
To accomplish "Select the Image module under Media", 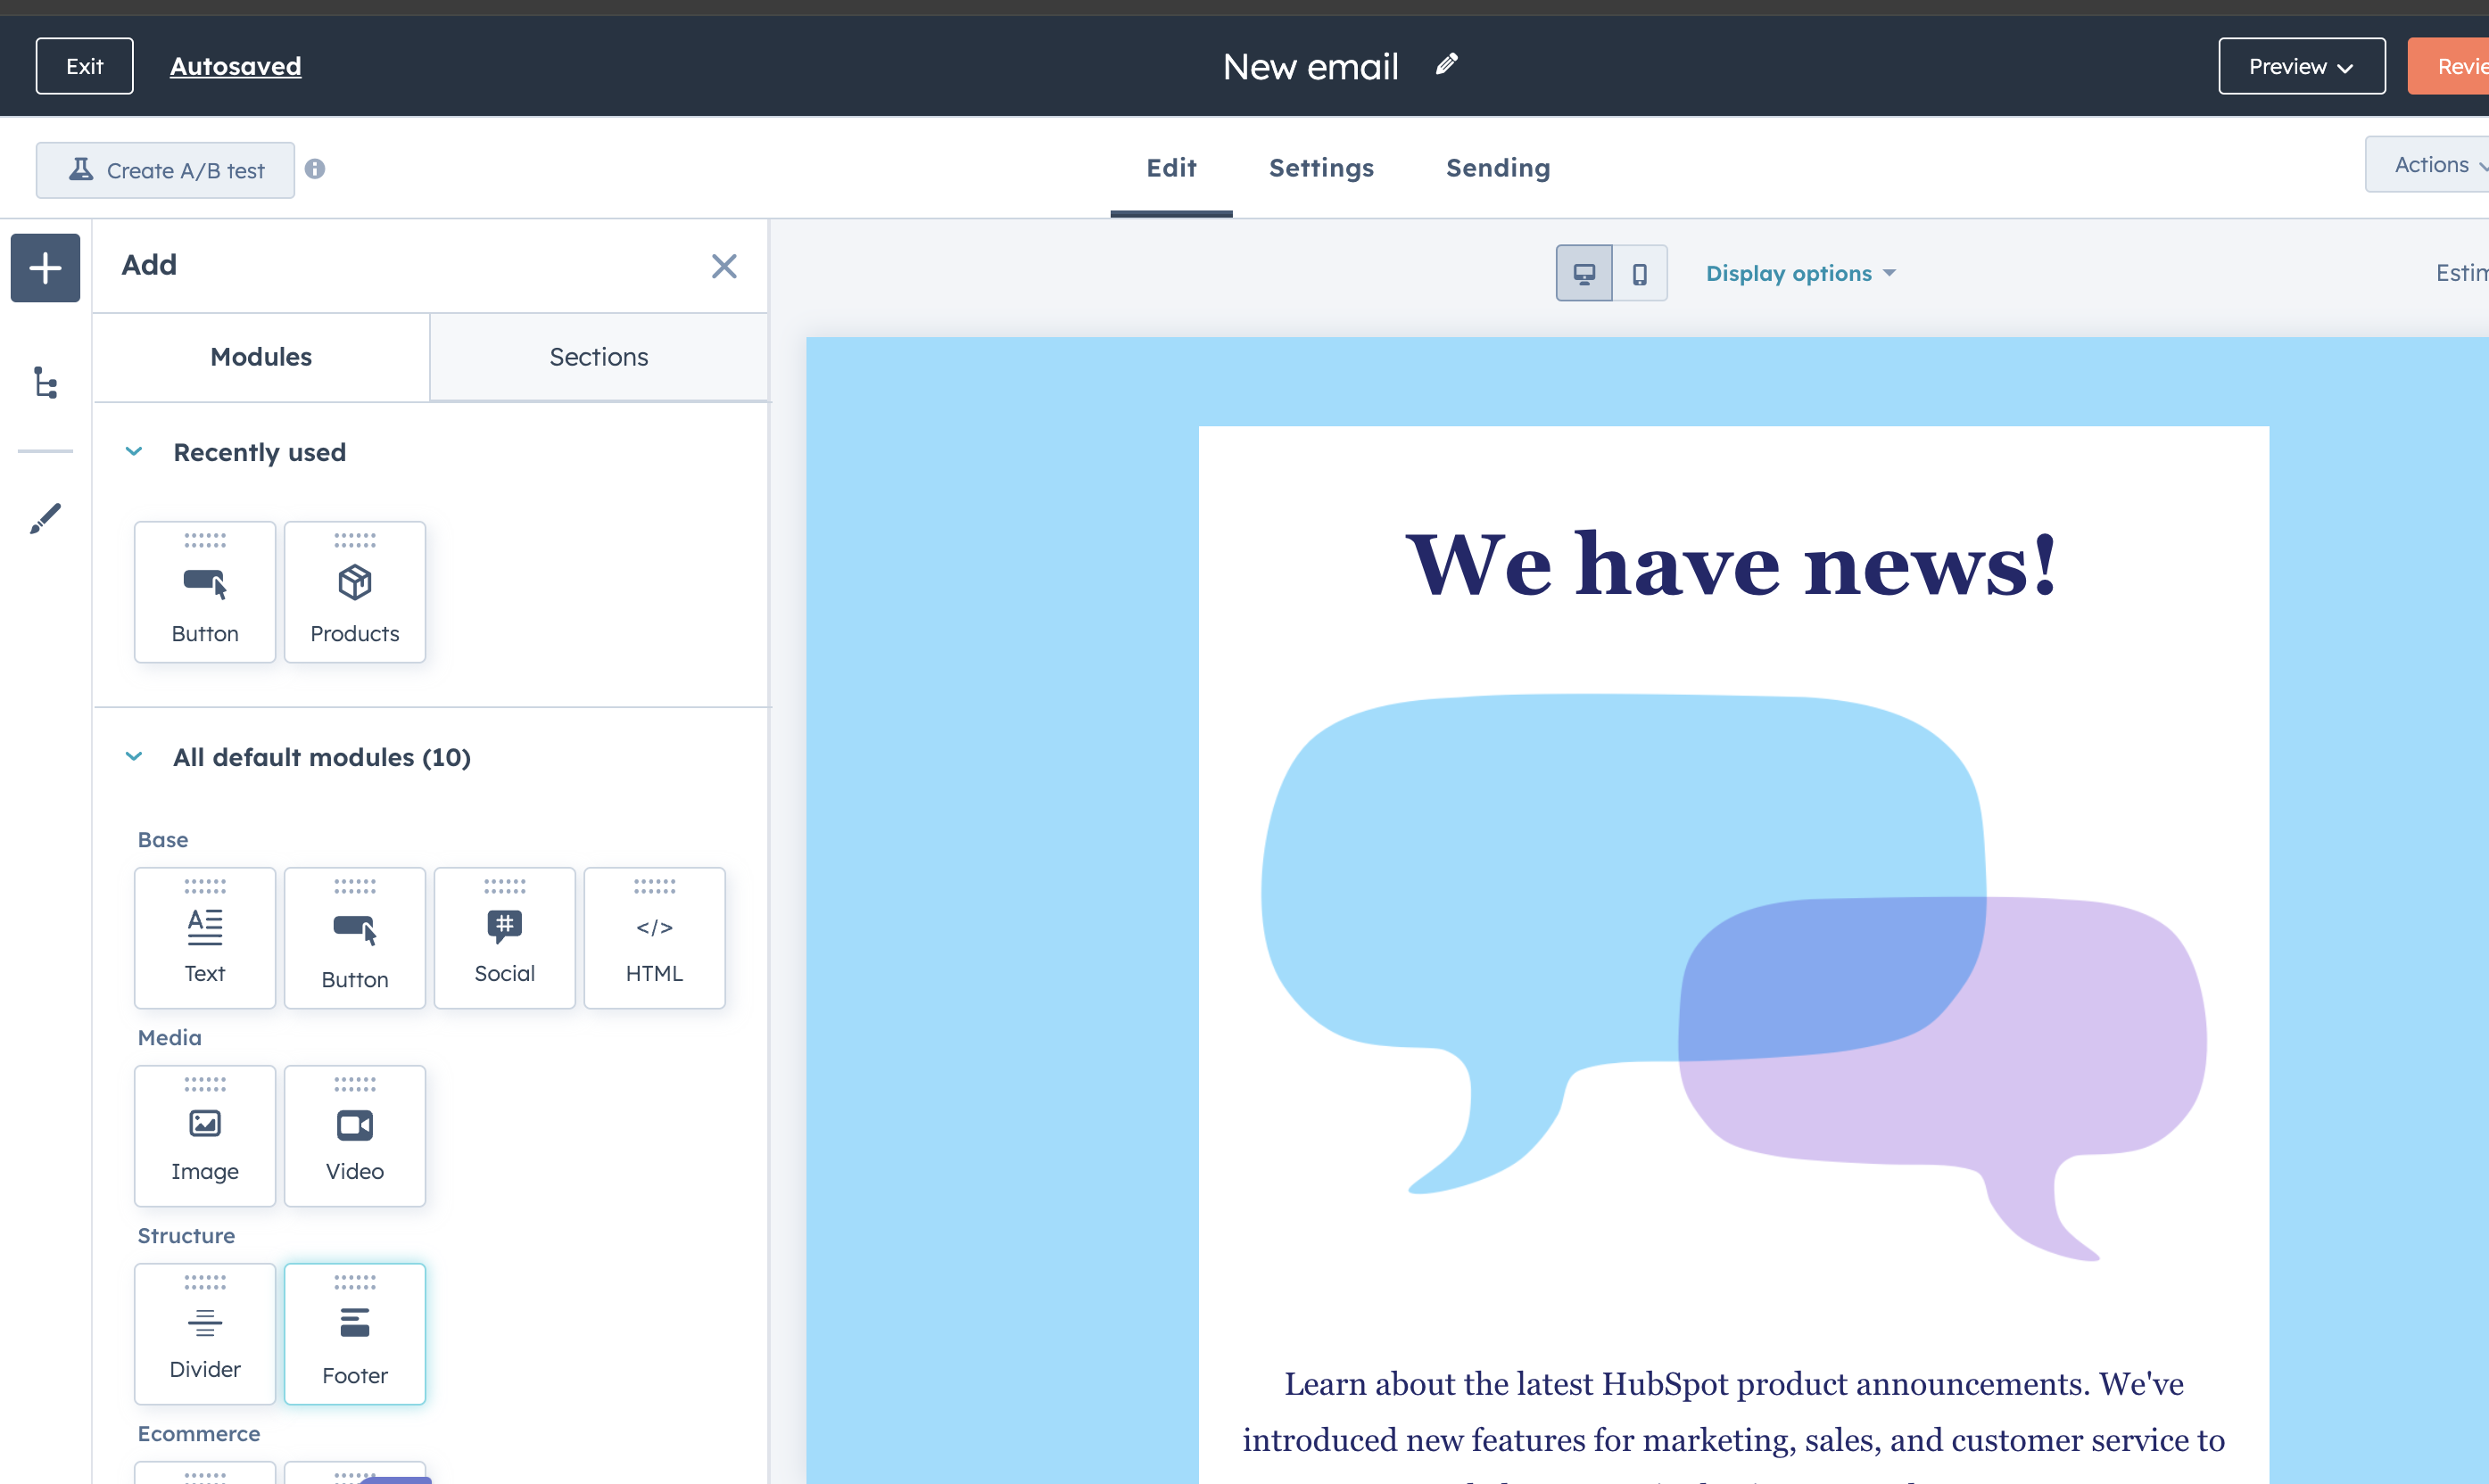I will (x=205, y=1136).
